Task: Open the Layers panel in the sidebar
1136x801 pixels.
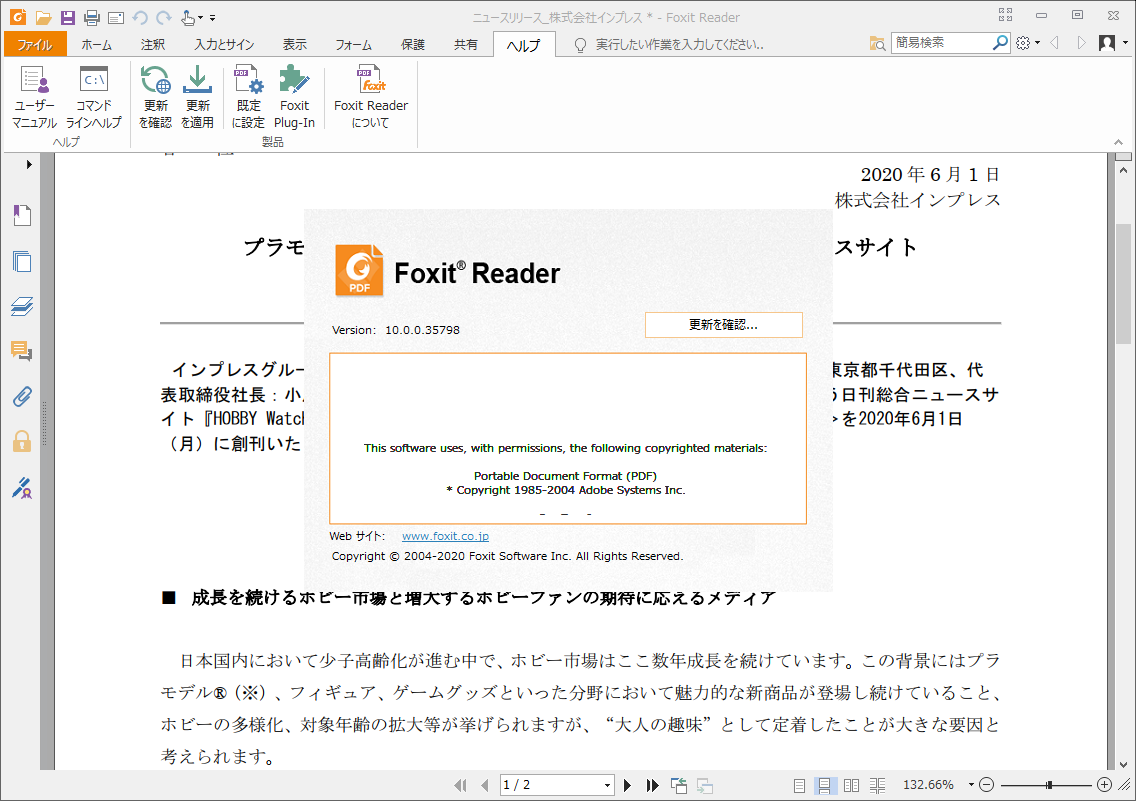Action: 22,307
